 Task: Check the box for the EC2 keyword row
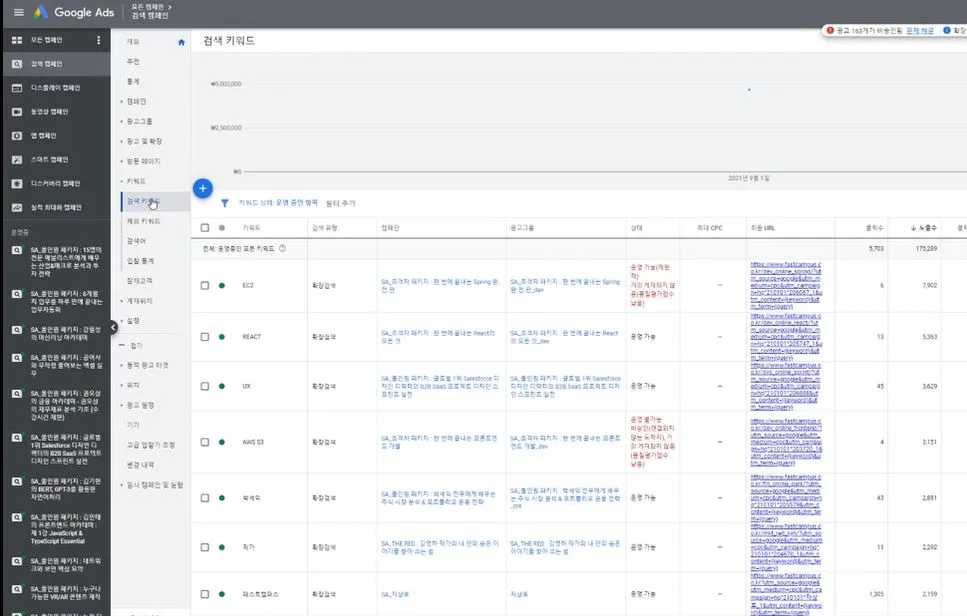(205, 285)
